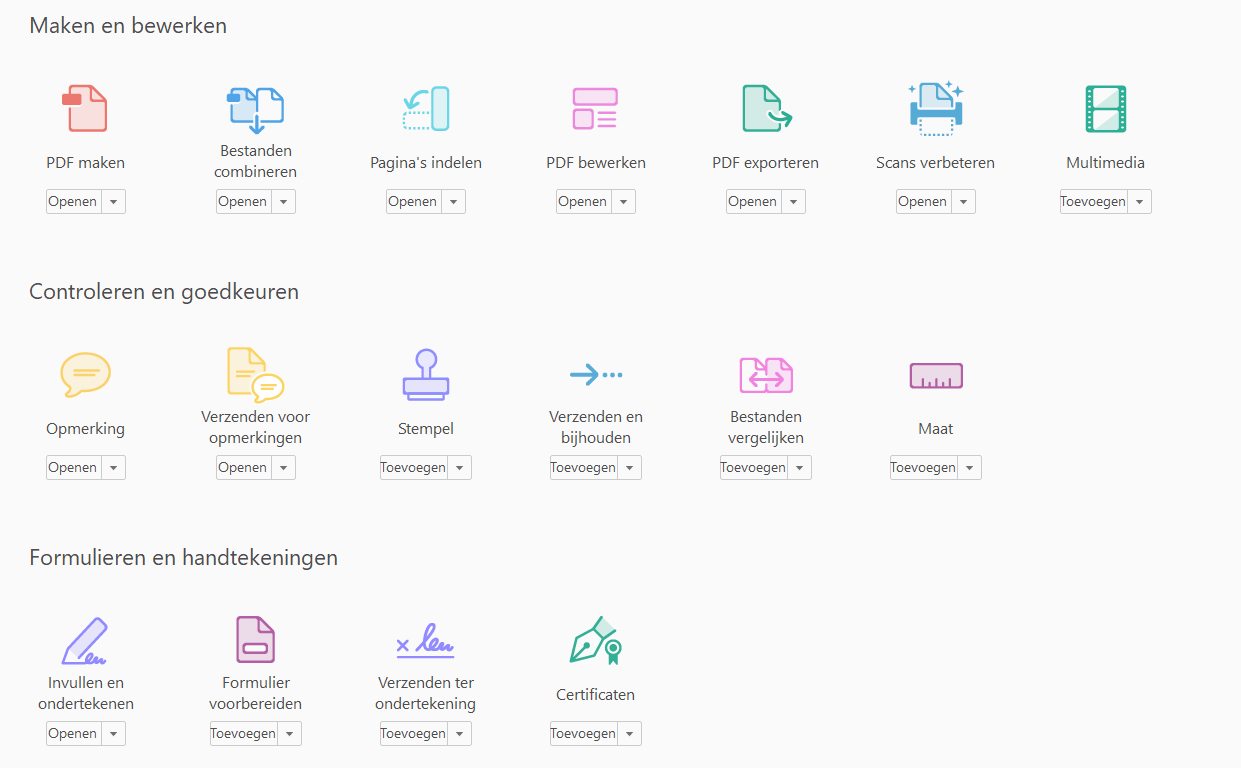
Task: Click the Stempel stamp icon
Action: [x=426, y=375]
